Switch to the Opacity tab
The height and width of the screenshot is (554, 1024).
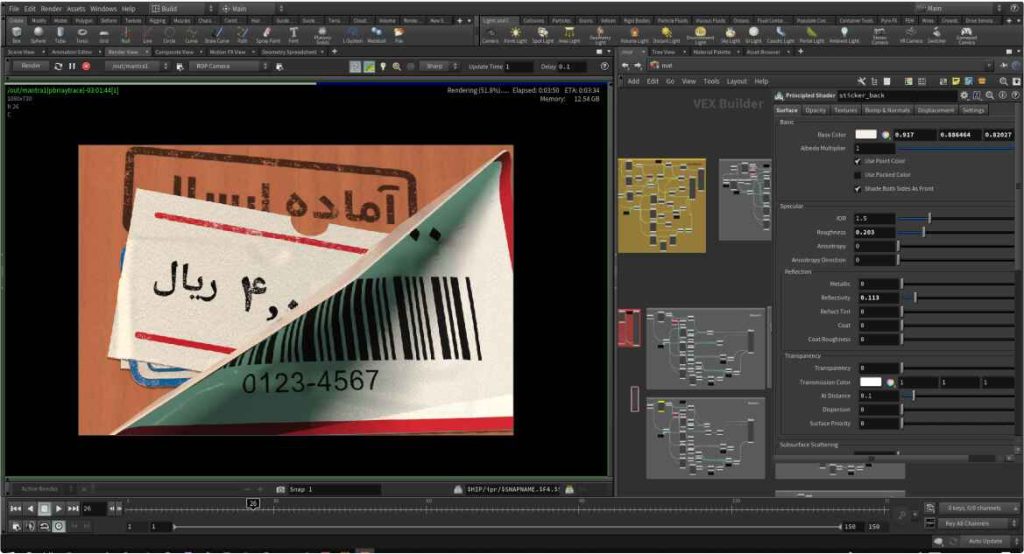[815, 110]
